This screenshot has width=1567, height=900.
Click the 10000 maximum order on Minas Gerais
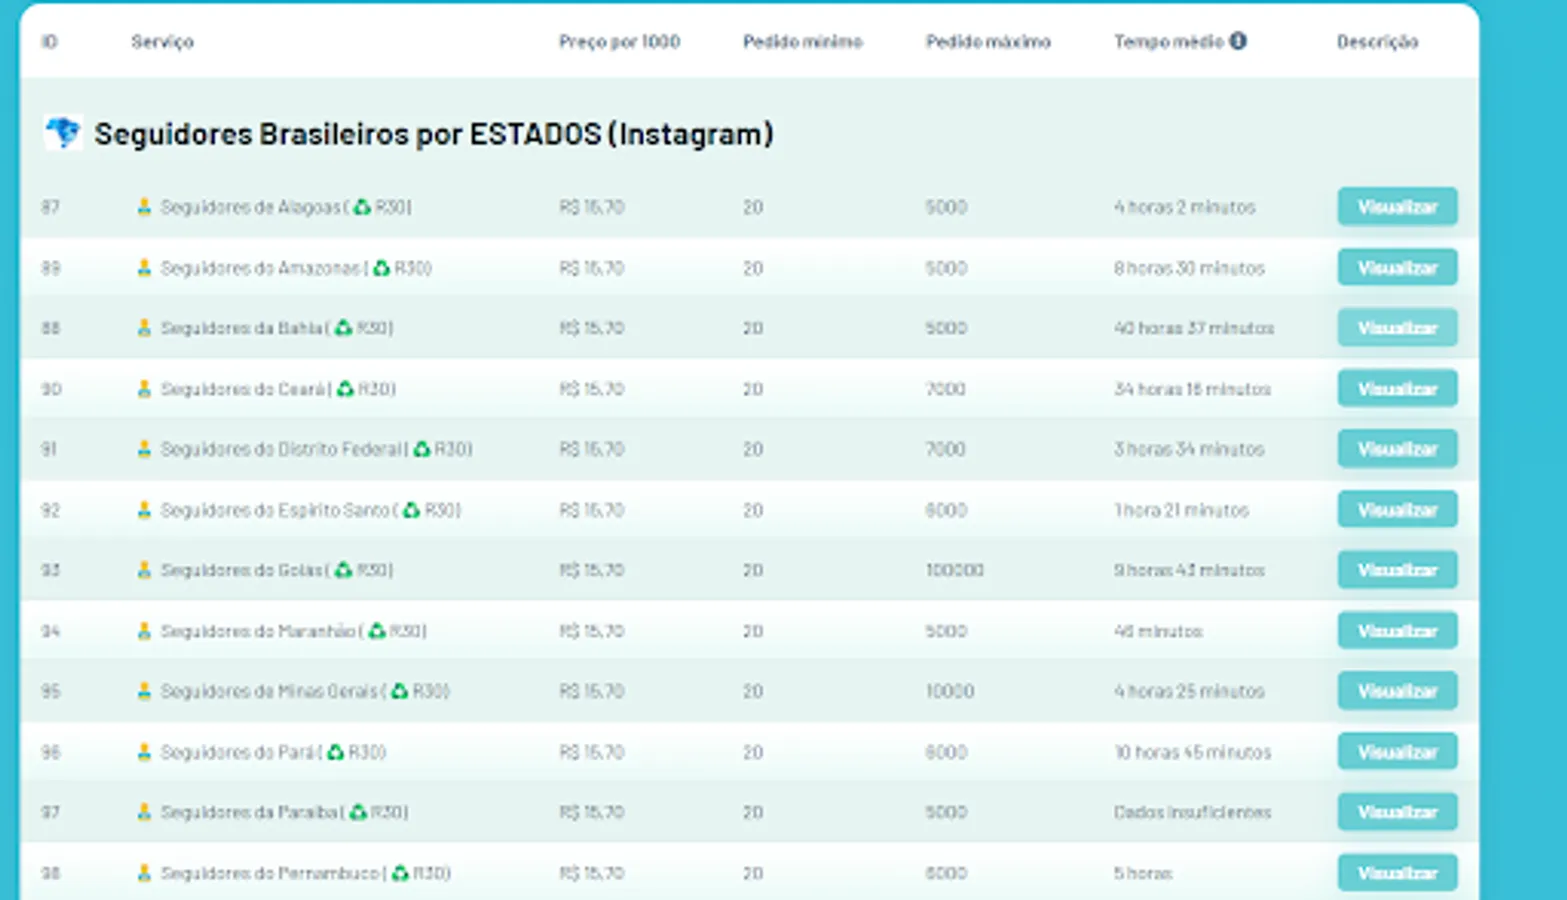949,691
